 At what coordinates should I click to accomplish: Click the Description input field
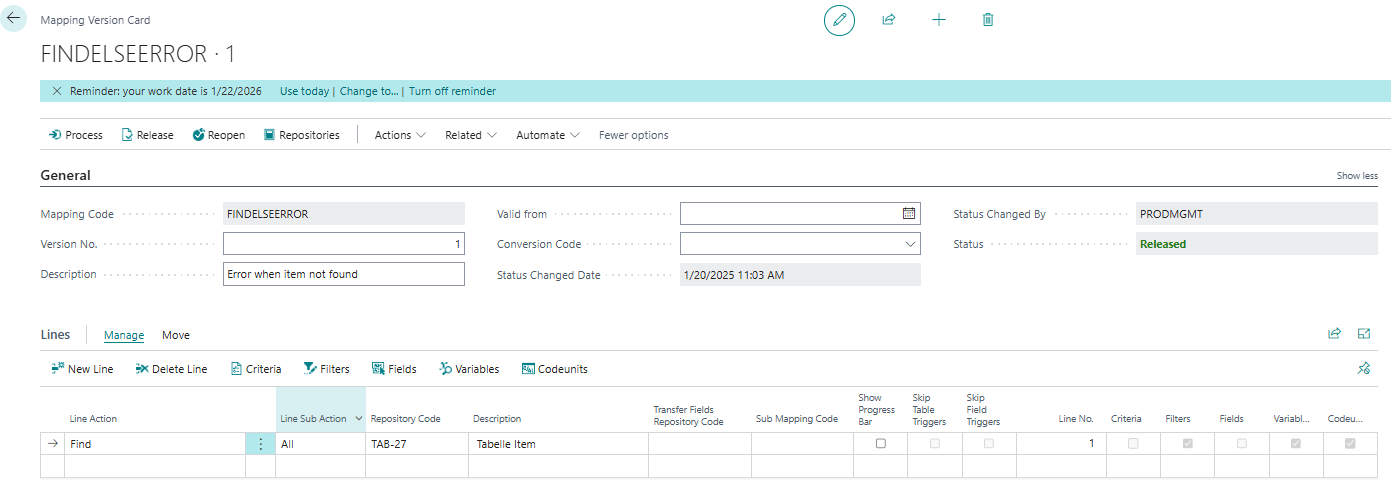[x=343, y=274]
